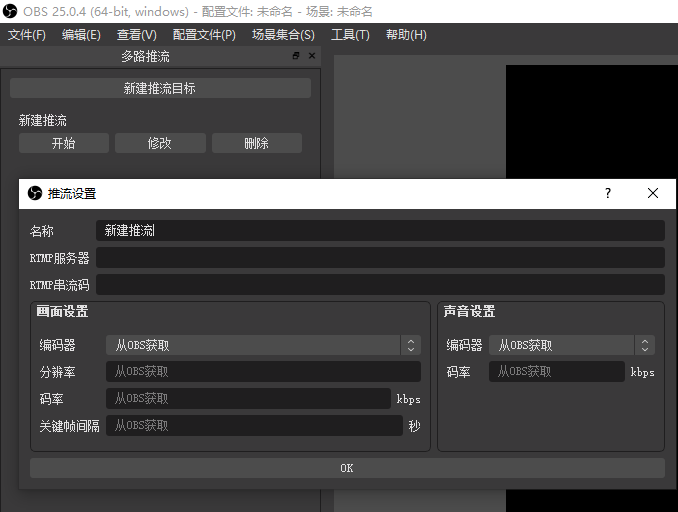The height and width of the screenshot is (512, 678).
Task: Click the arrows of the 声音设置 编码器 combo box
Action: 645,345
